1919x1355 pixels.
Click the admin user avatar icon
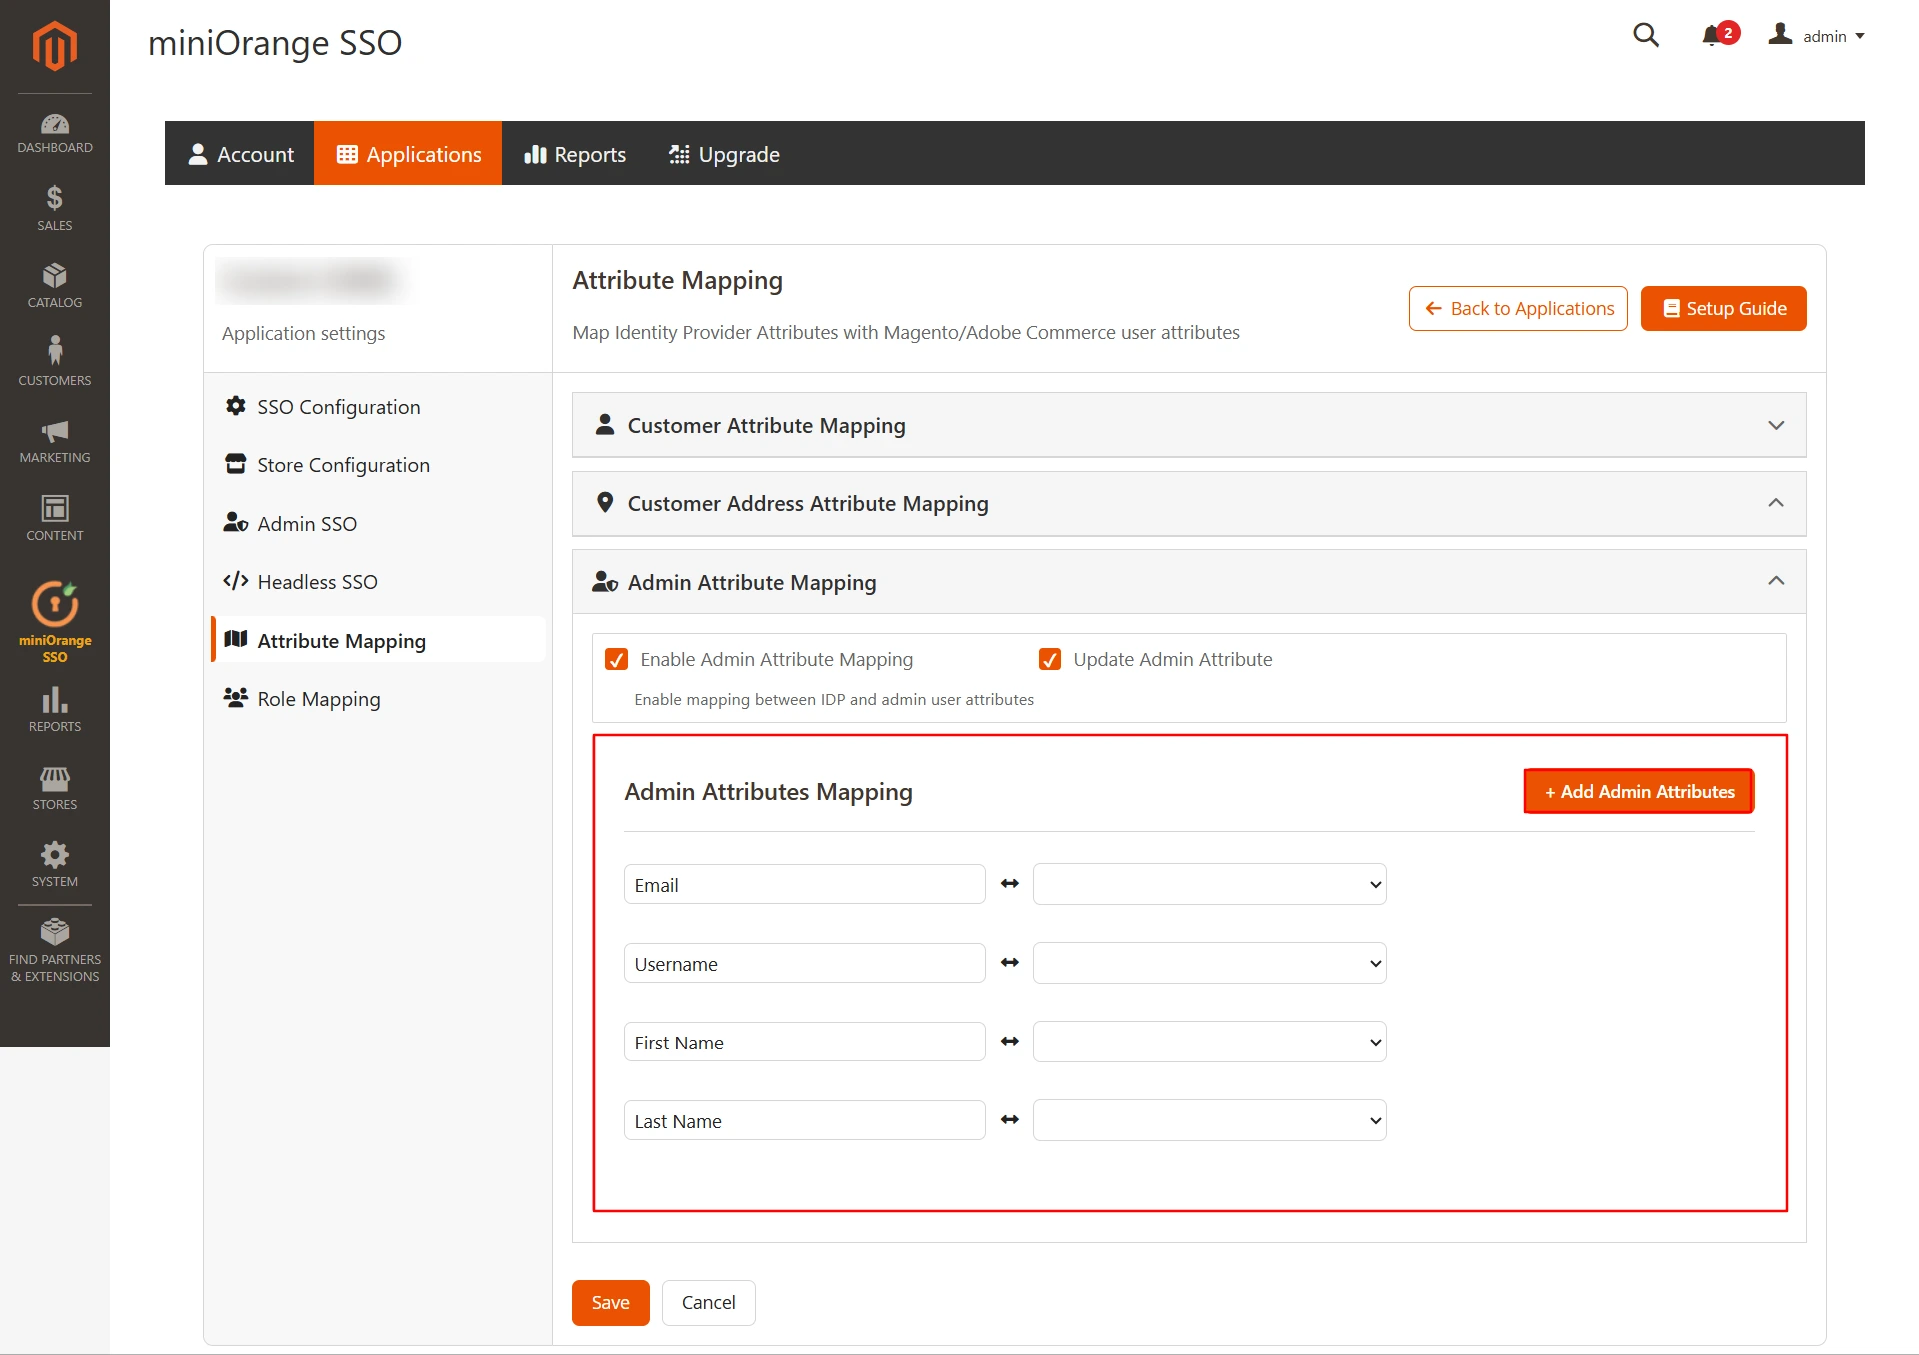pyautogui.click(x=1780, y=35)
